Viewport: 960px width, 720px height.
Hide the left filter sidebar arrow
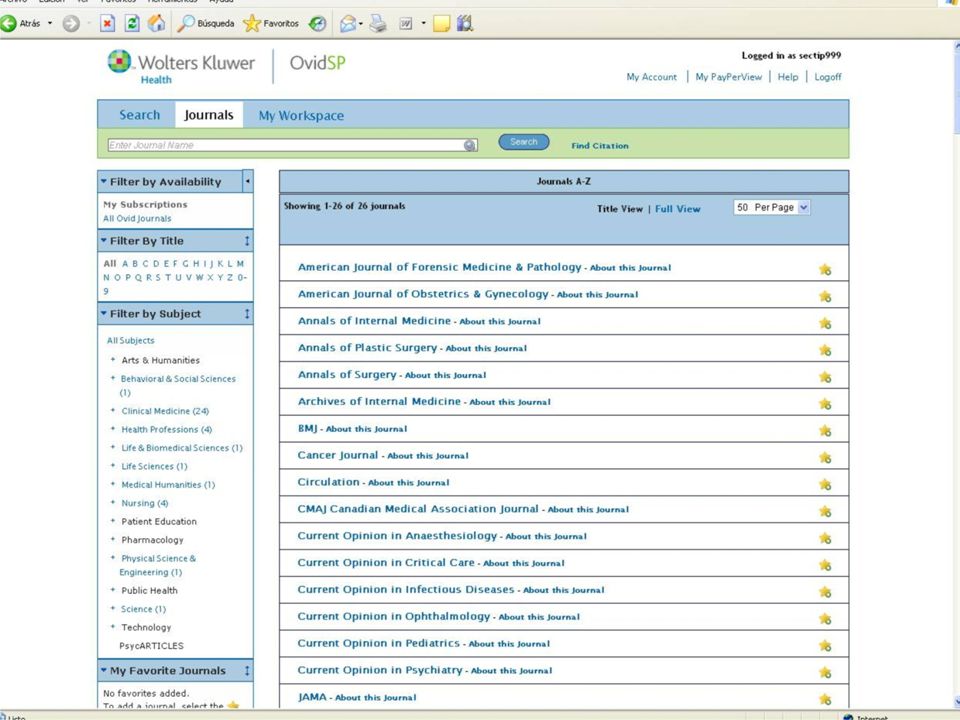(247, 181)
